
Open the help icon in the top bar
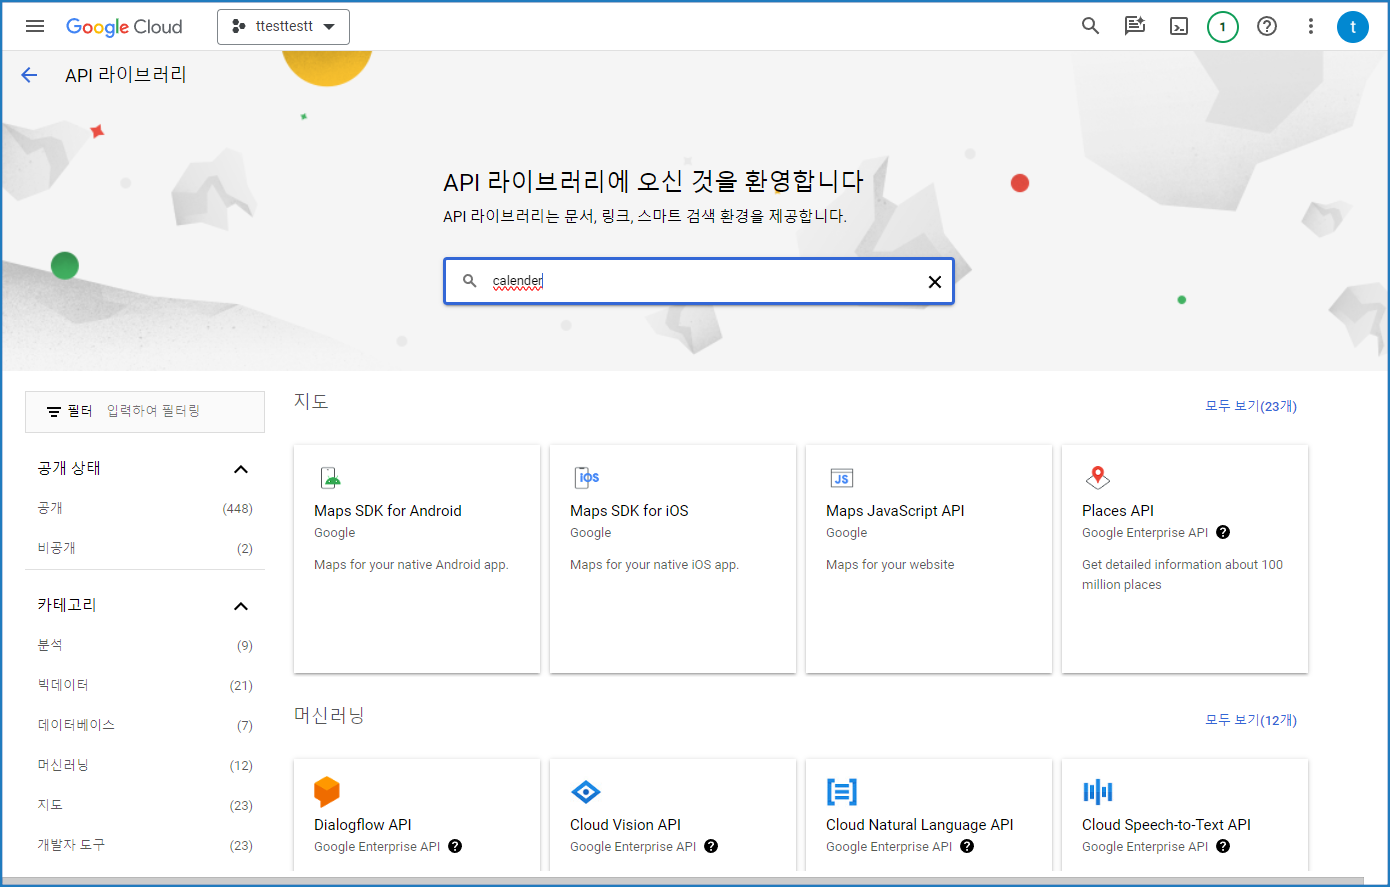[x=1266, y=26]
